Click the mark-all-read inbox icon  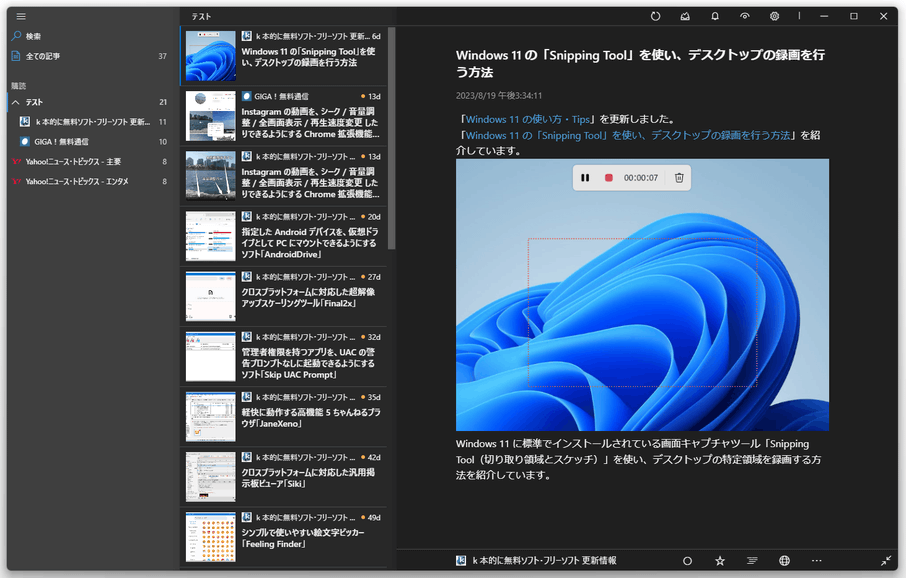click(x=685, y=16)
